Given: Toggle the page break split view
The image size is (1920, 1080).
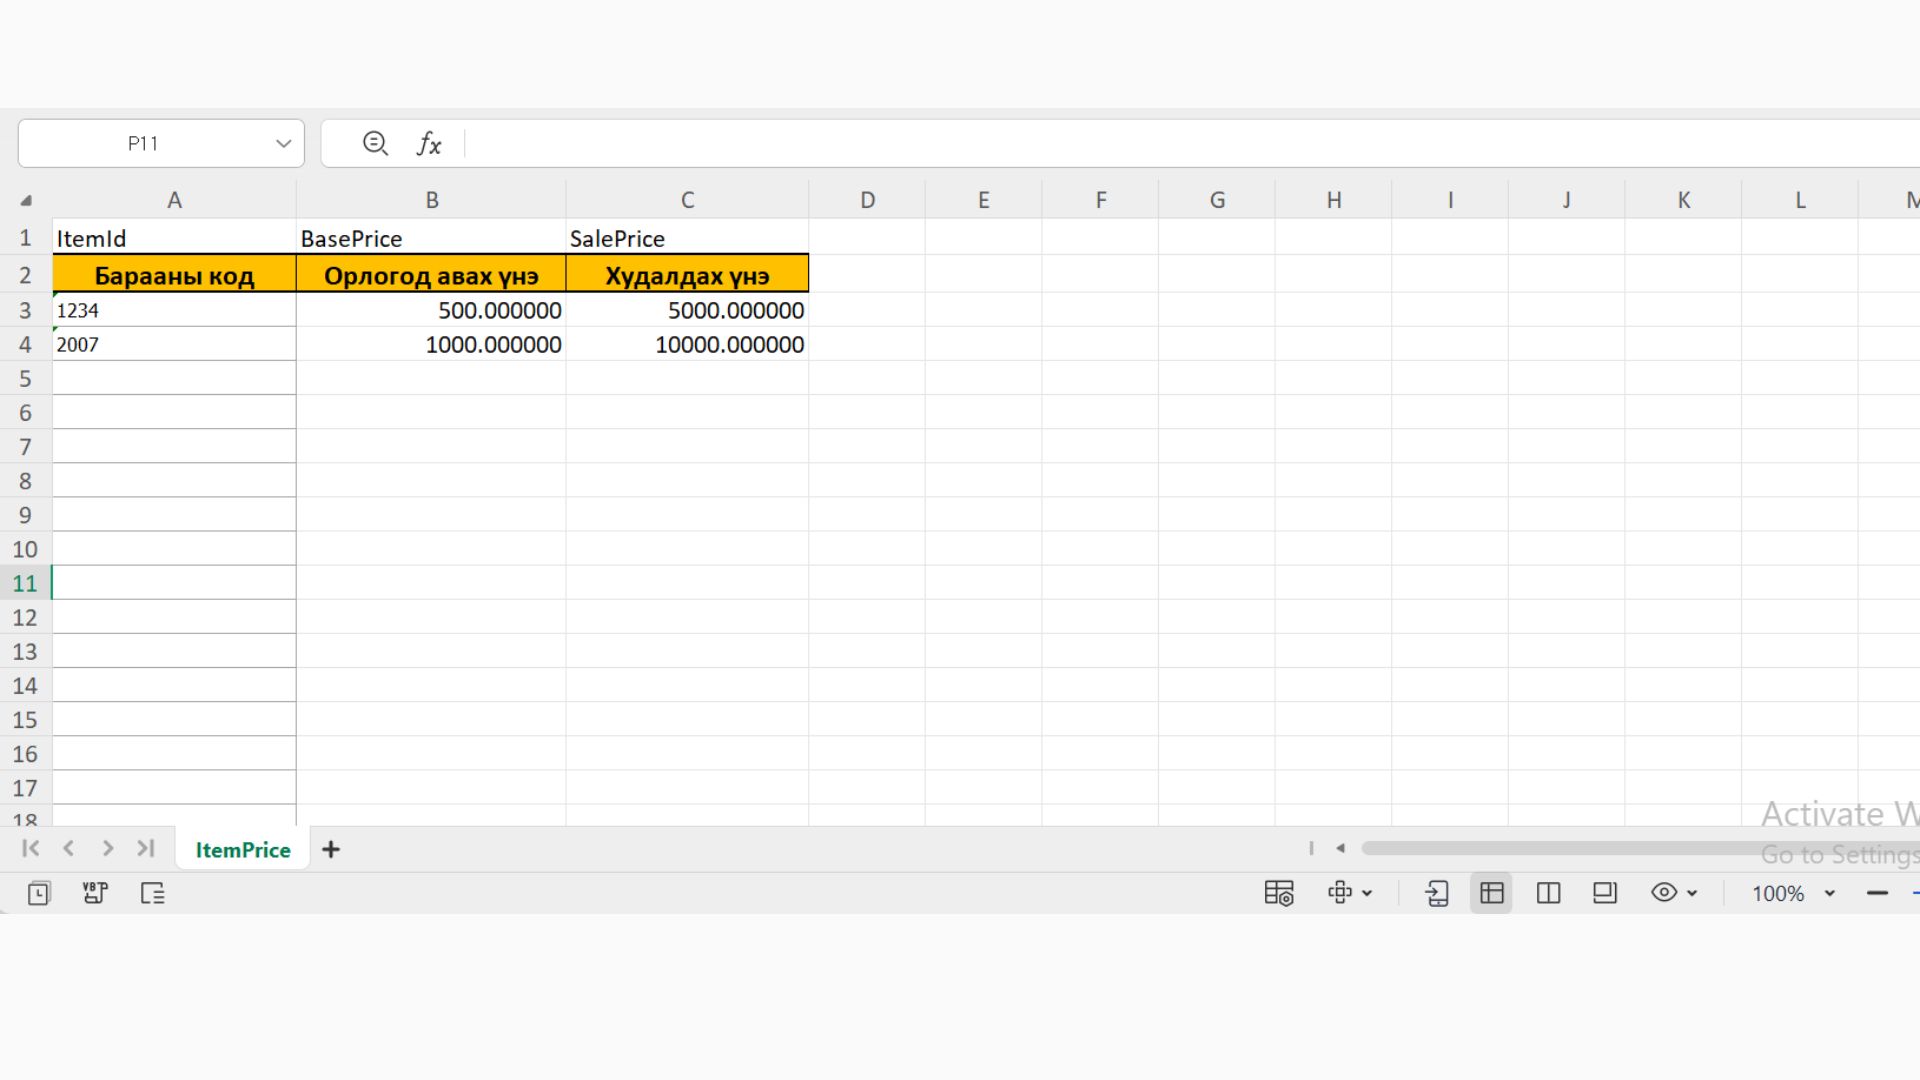Looking at the screenshot, I should [x=1548, y=893].
